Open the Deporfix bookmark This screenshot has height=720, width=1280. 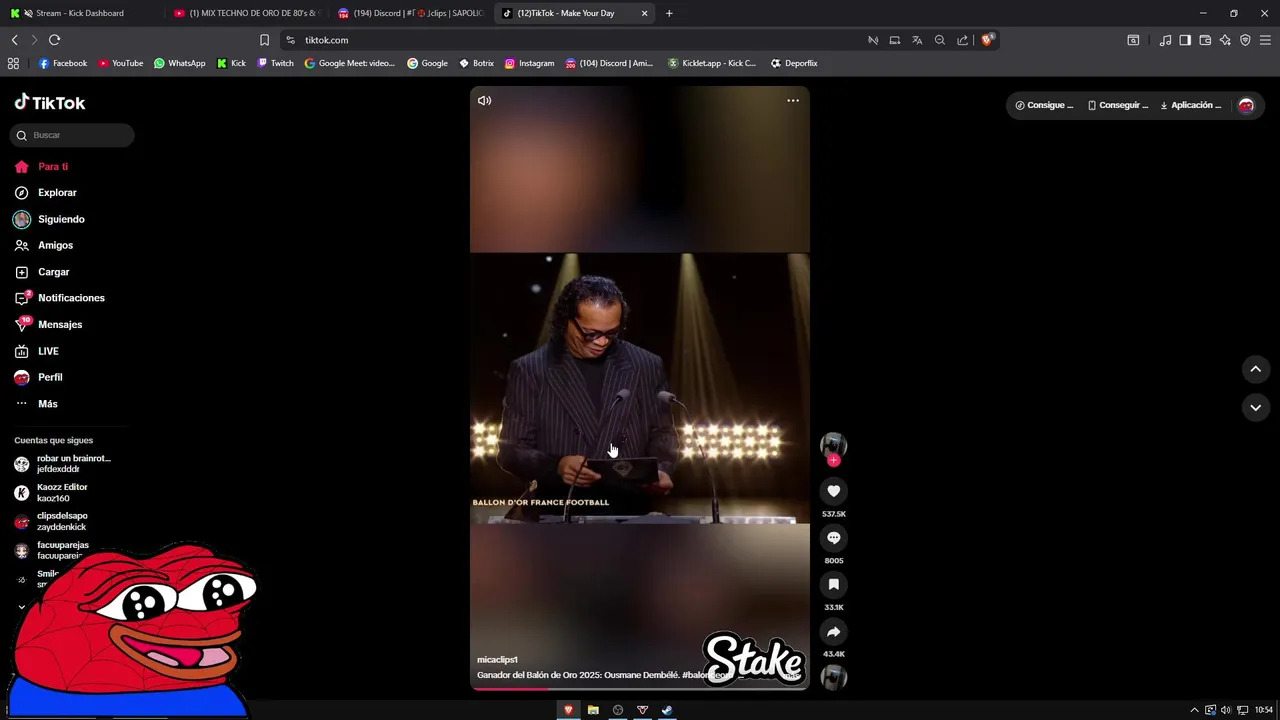(x=794, y=63)
